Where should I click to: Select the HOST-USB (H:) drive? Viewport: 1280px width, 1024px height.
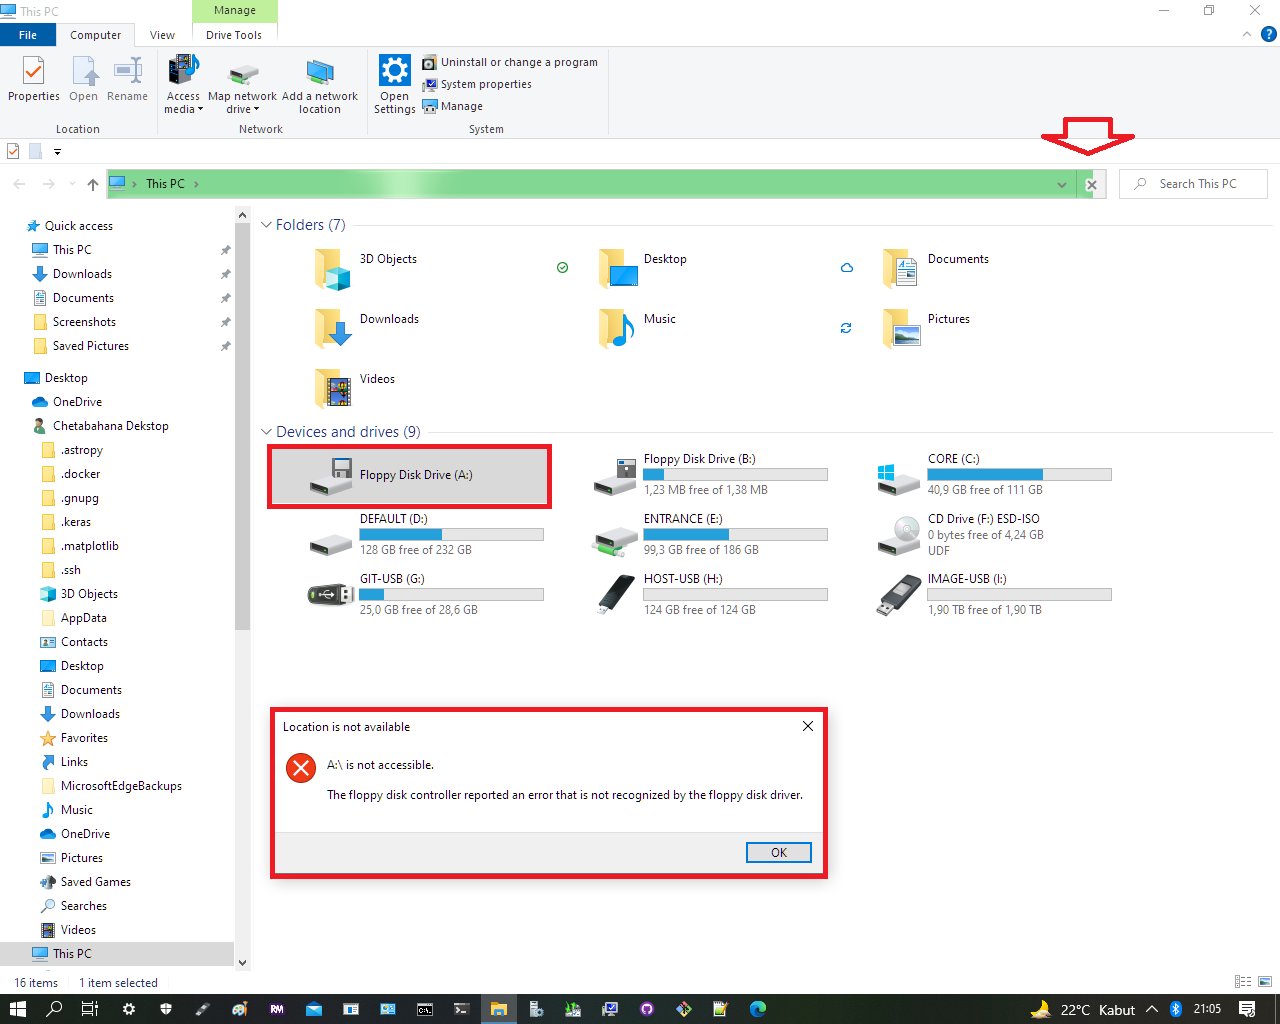coord(712,595)
